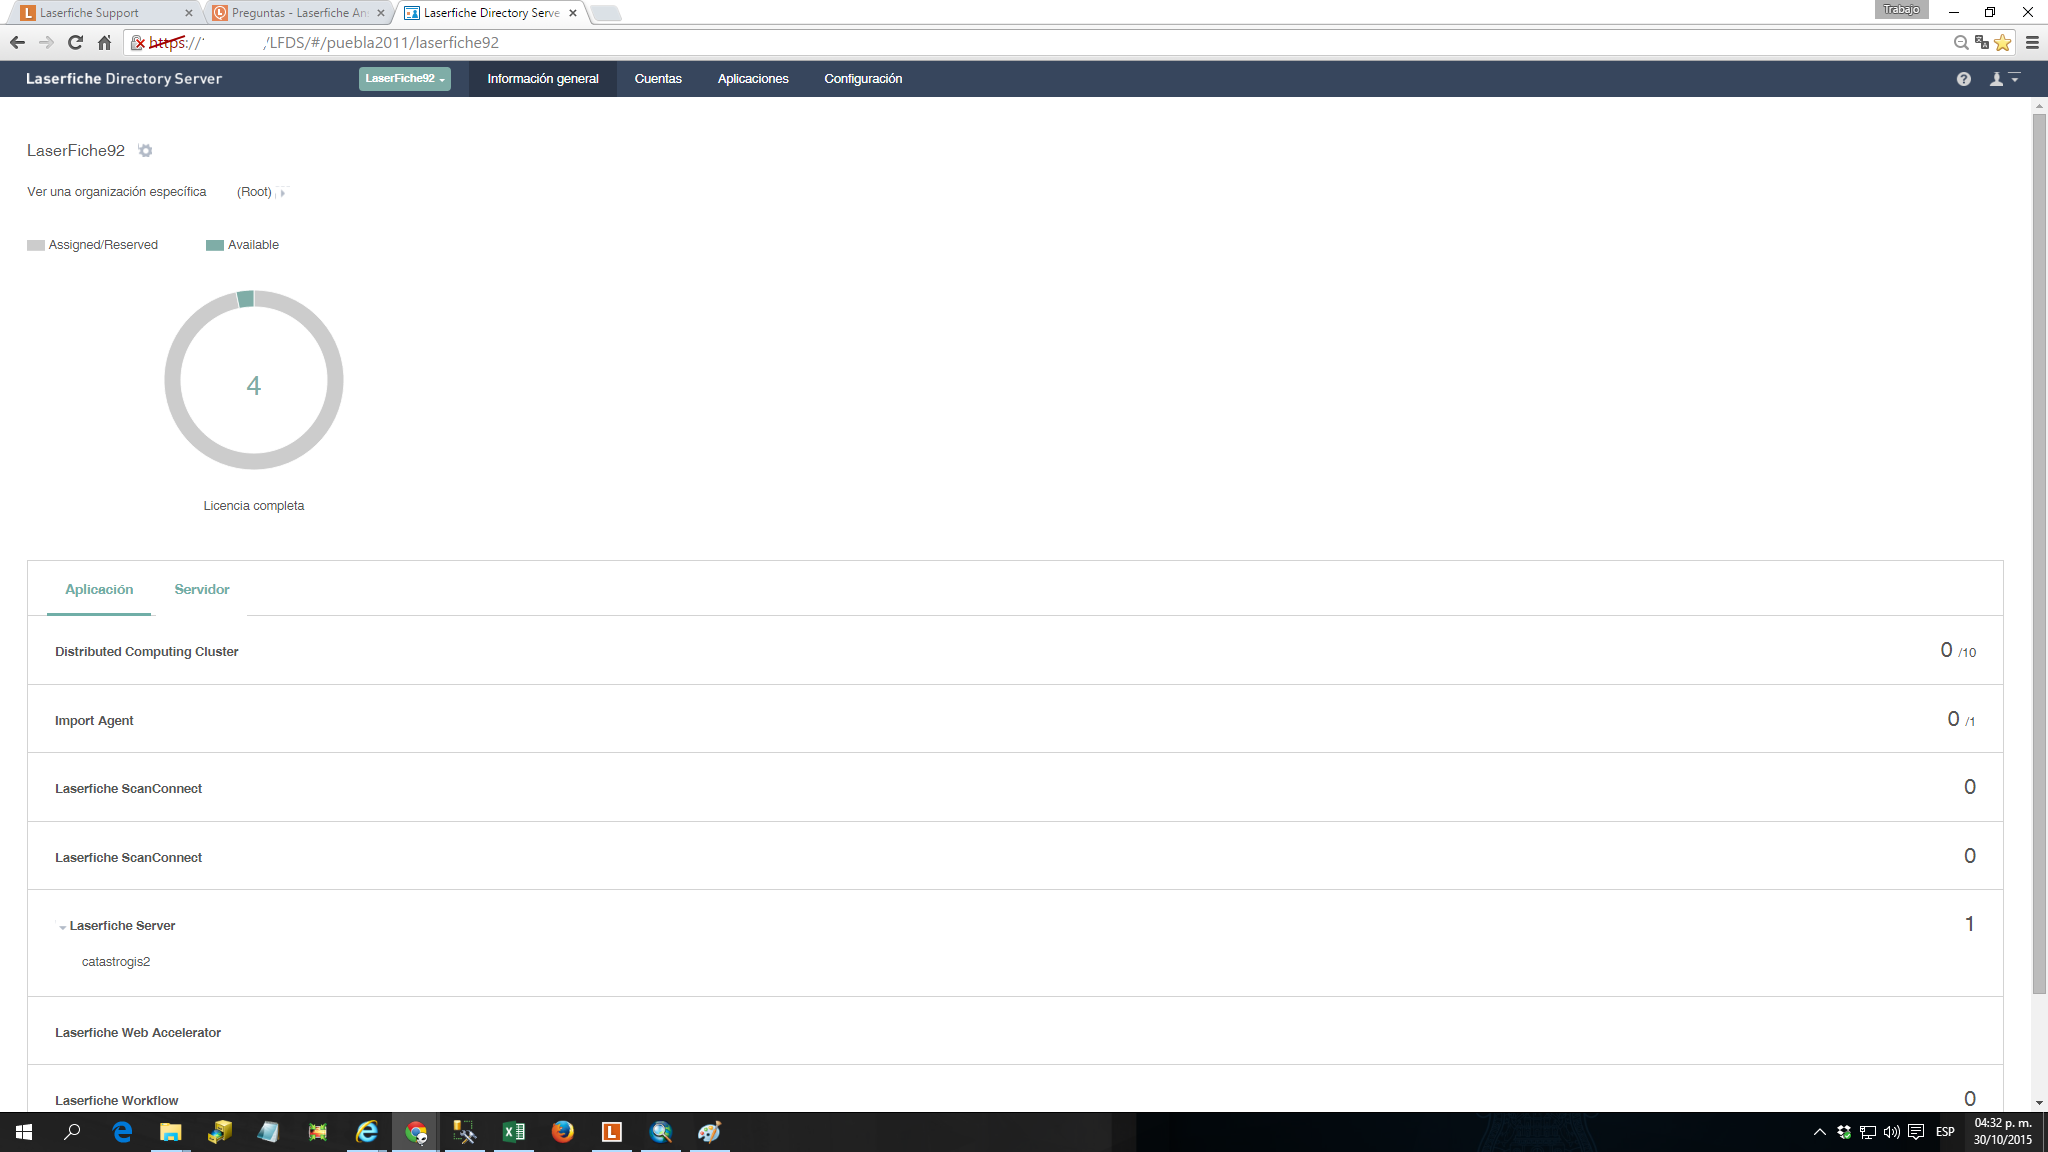This screenshot has height=1152, width=2048.
Task: Open the help question mark icon
Action: (1963, 79)
